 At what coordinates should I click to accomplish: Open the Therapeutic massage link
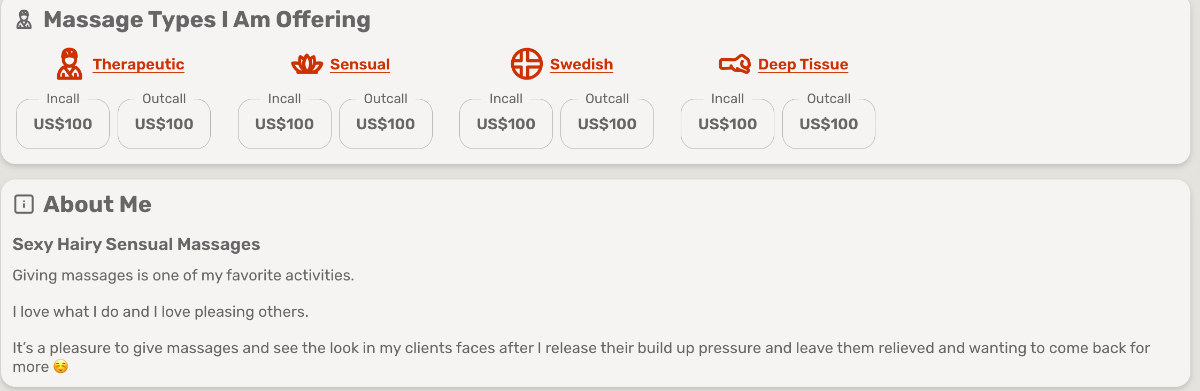[x=138, y=64]
